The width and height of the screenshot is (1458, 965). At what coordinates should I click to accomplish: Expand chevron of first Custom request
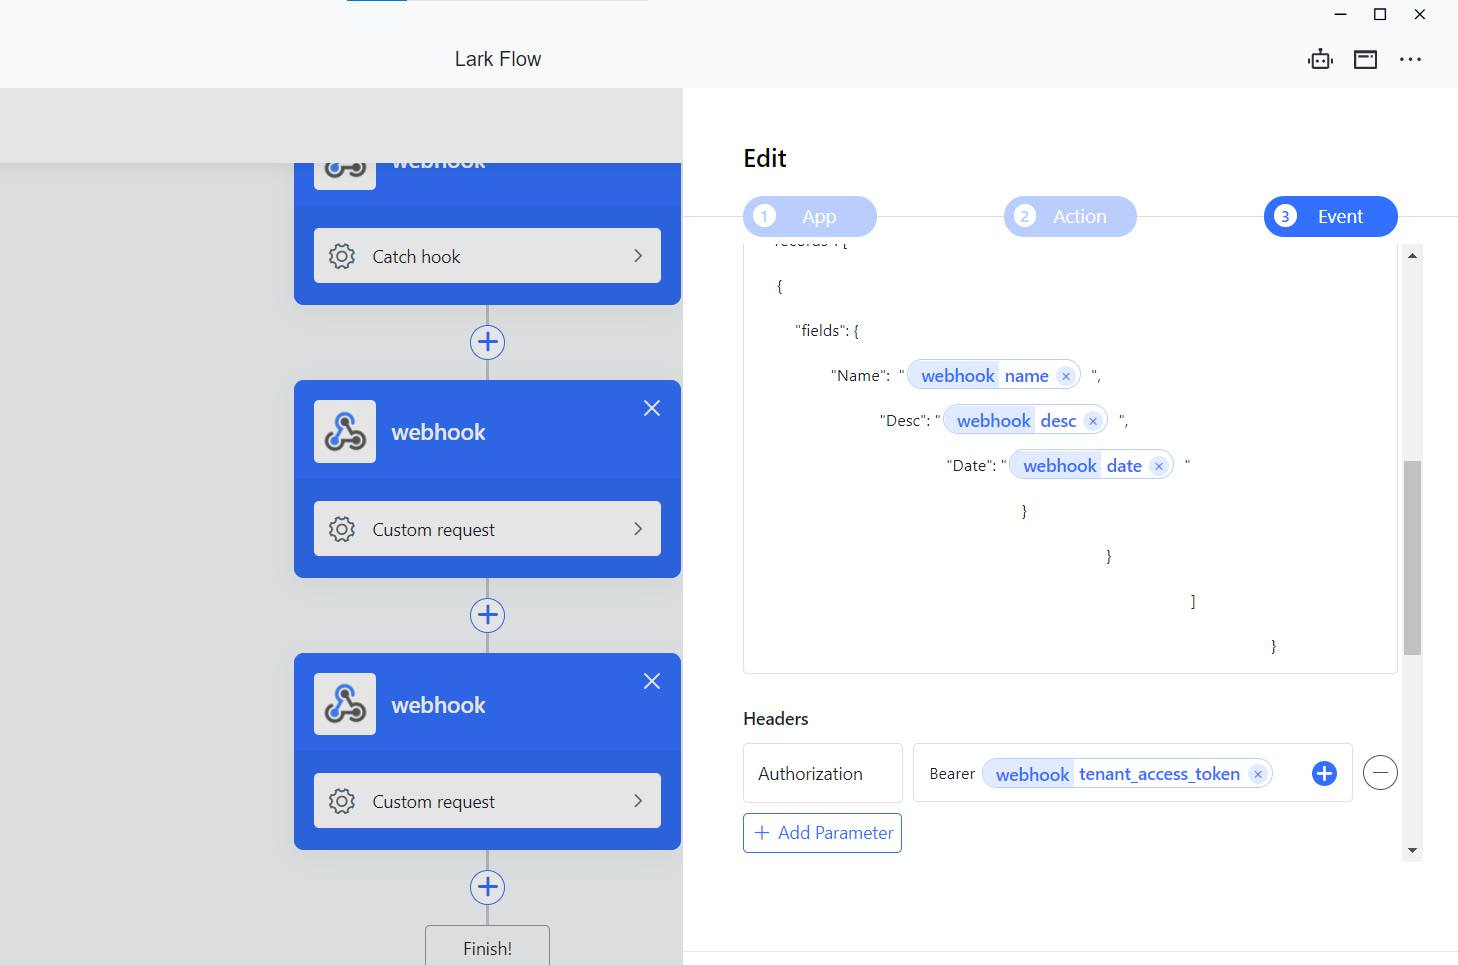[638, 529]
